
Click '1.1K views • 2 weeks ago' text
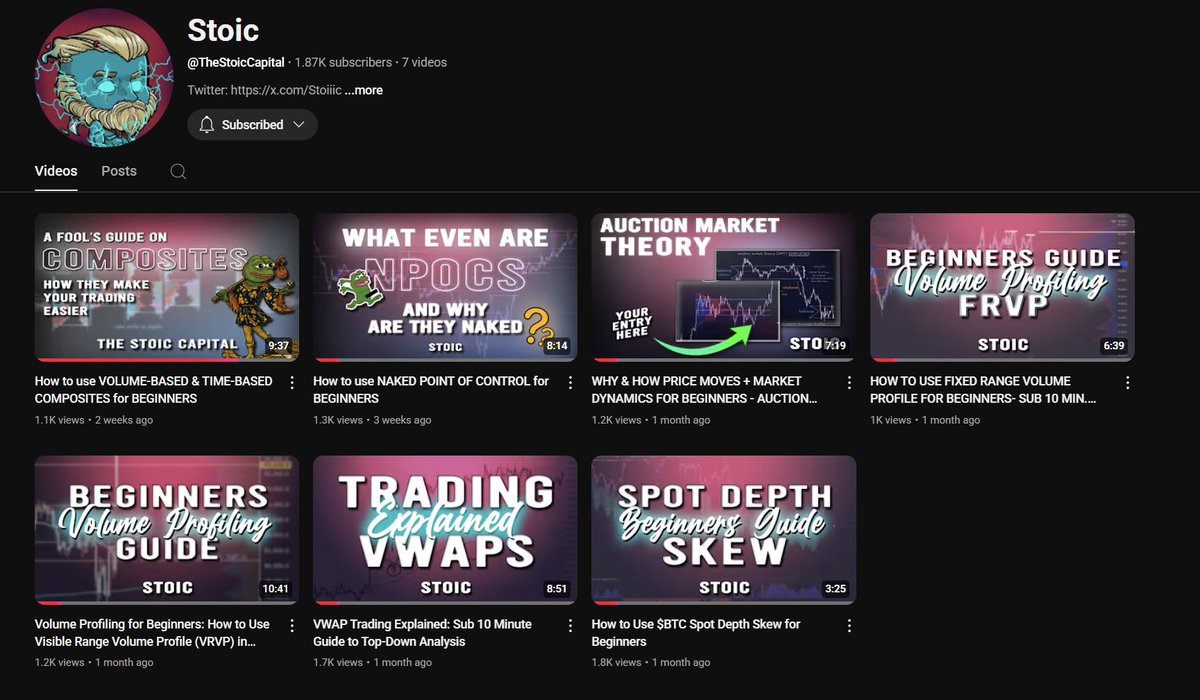click(x=94, y=420)
